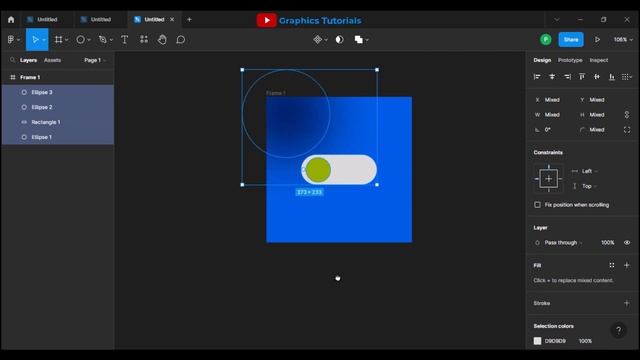Click Align vertical centers icon
Screen dimensions: 640x360
[x=597, y=77]
